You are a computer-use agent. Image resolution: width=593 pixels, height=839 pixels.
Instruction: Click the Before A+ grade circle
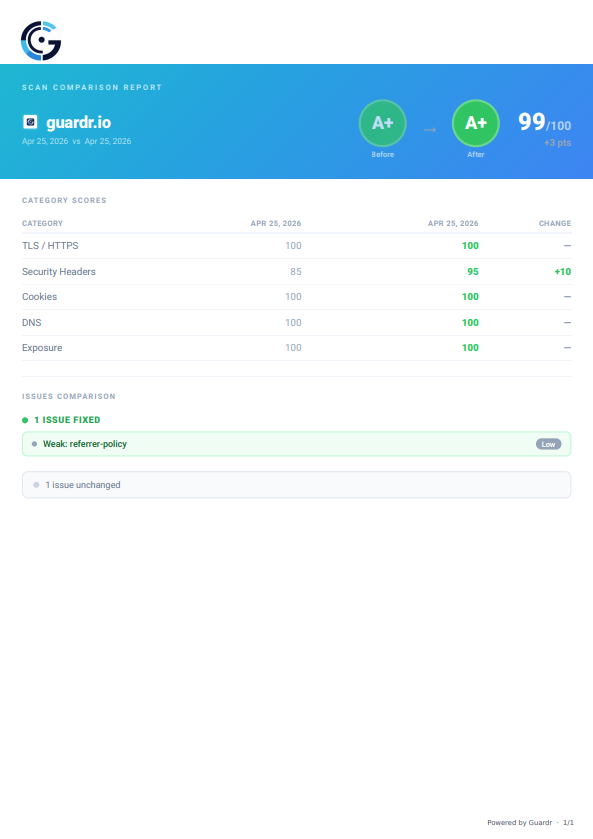point(383,123)
